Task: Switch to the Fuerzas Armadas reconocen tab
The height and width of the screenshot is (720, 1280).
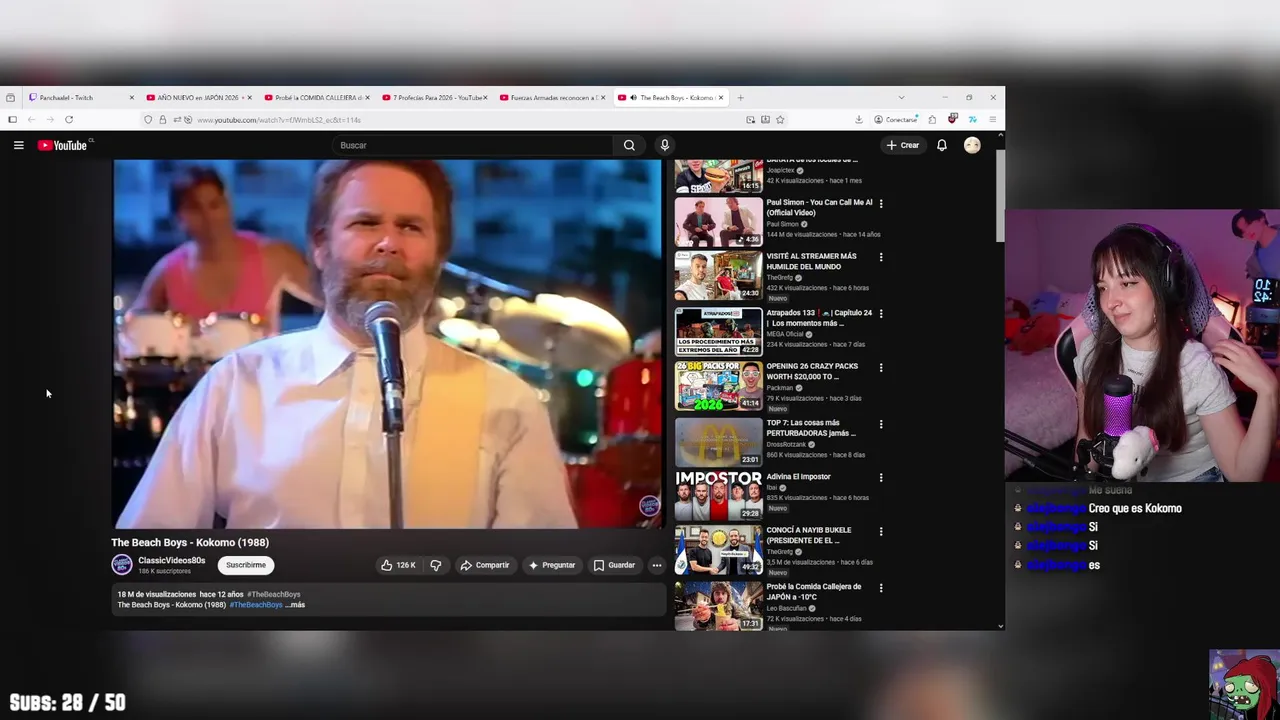Action: point(553,97)
